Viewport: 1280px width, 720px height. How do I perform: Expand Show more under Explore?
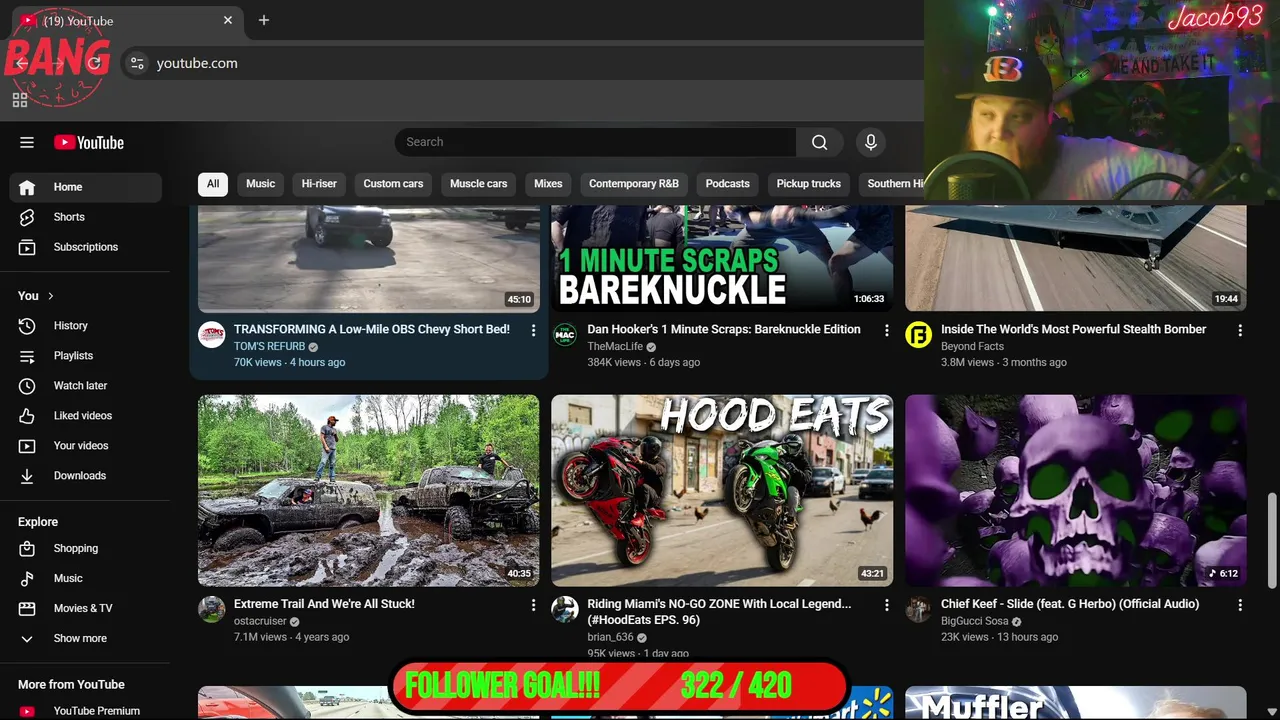coord(85,639)
